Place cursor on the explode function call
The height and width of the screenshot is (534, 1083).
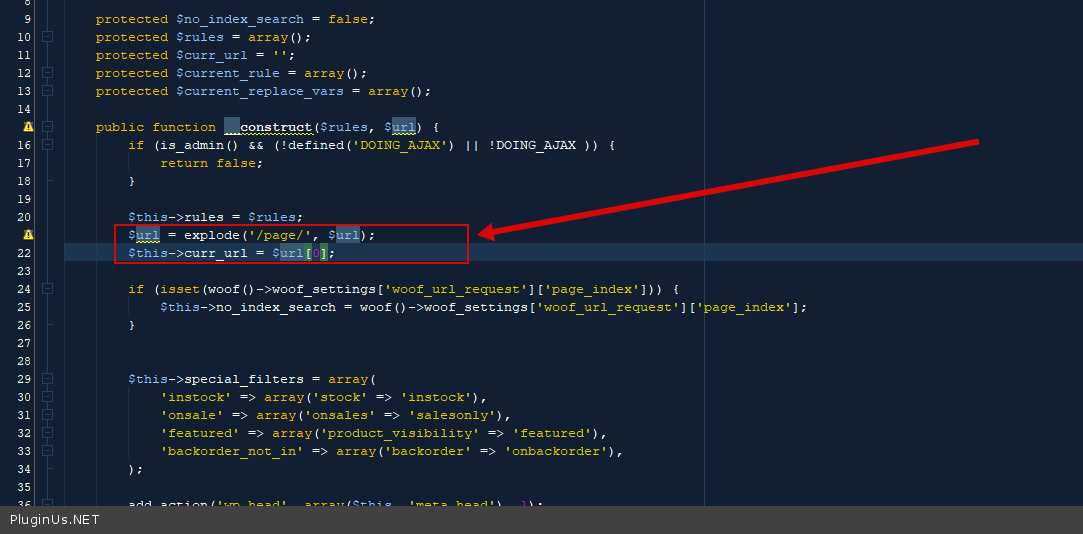click(x=211, y=235)
